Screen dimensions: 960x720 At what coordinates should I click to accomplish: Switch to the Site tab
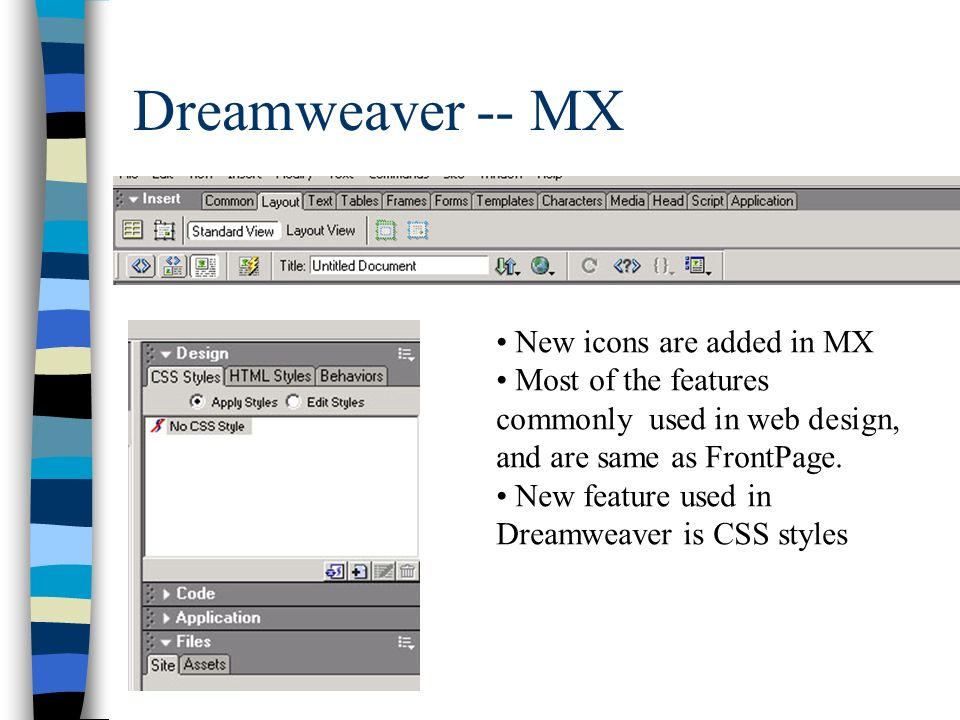point(163,665)
